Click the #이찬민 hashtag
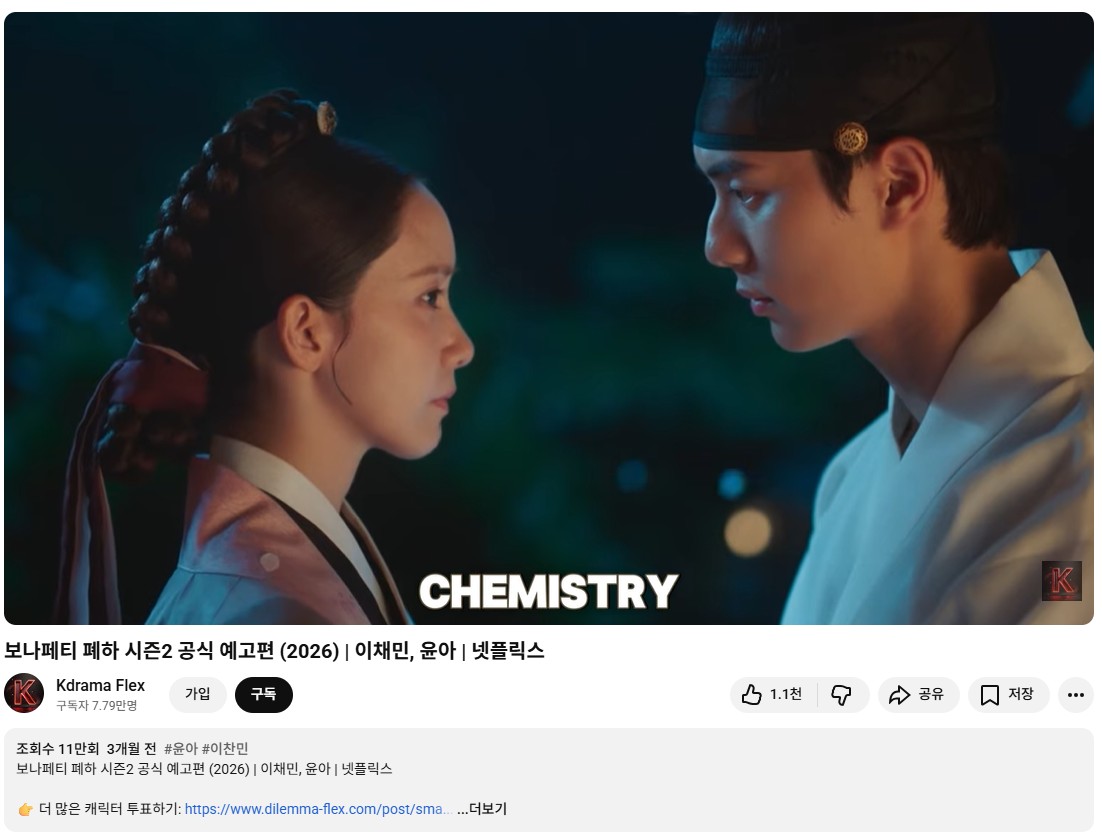Viewport: 1102px width, 839px height. (x=225, y=749)
